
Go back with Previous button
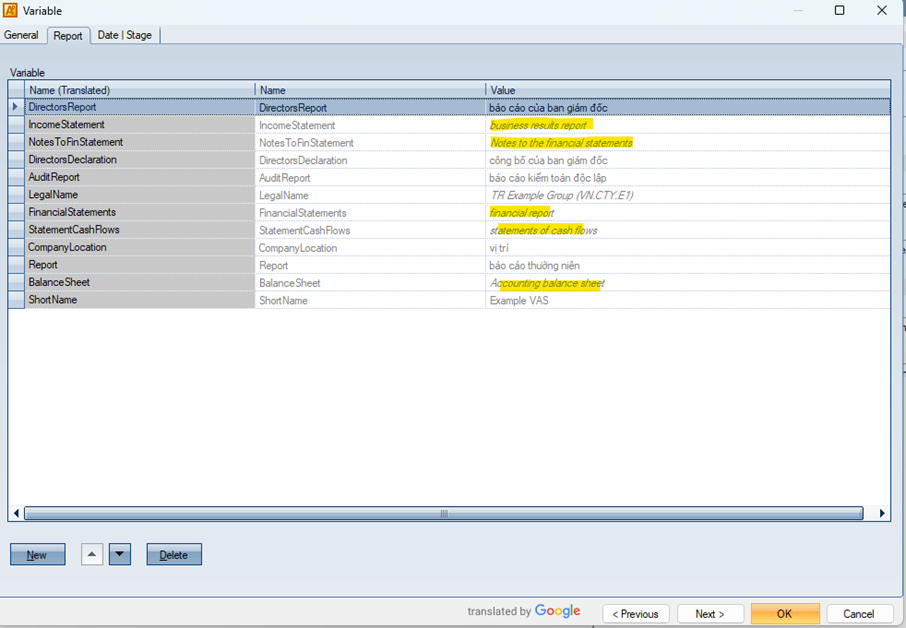click(636, 614)
